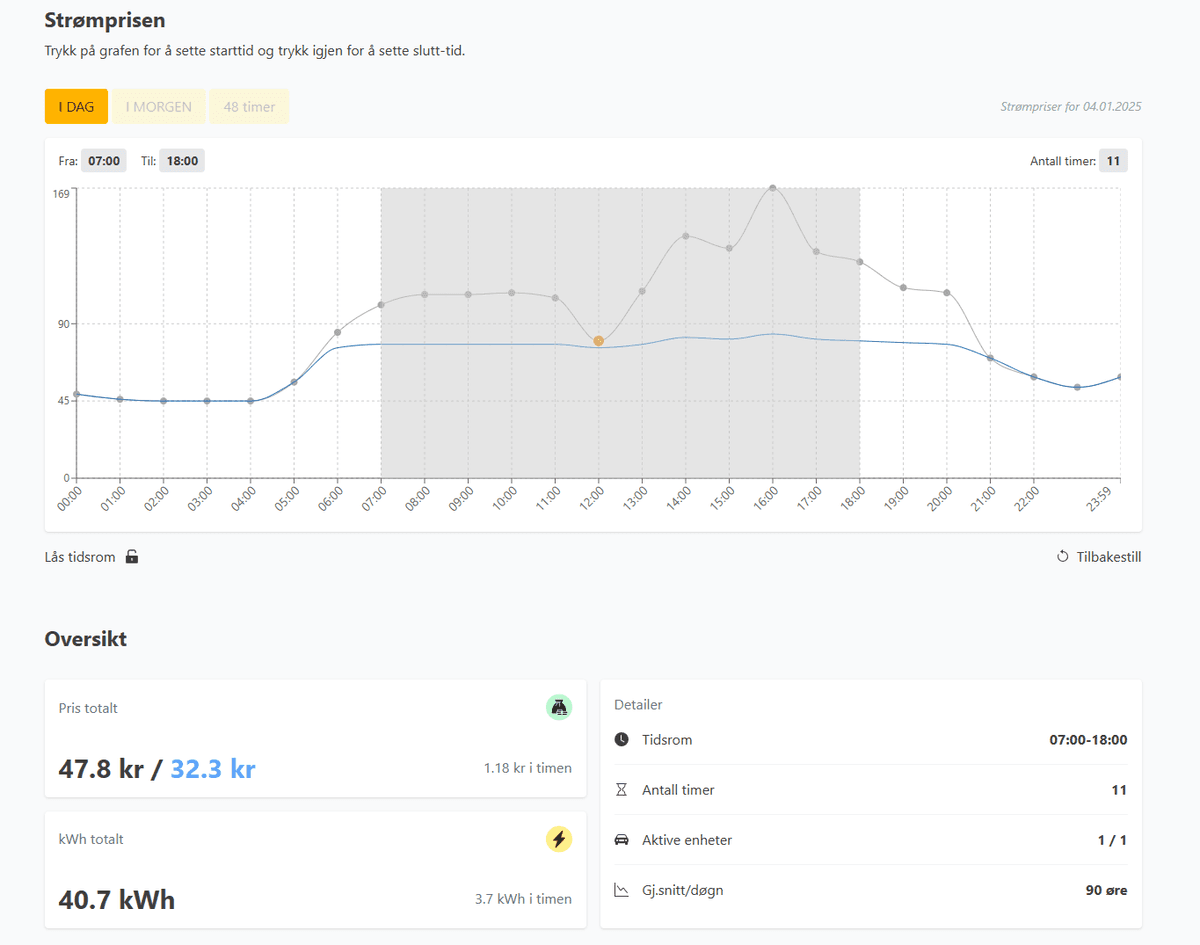This screenshot has height=945, width=1200.
Task: Switch to the 48 timer view
Action: pyautogui.click(x=249, y=107)
